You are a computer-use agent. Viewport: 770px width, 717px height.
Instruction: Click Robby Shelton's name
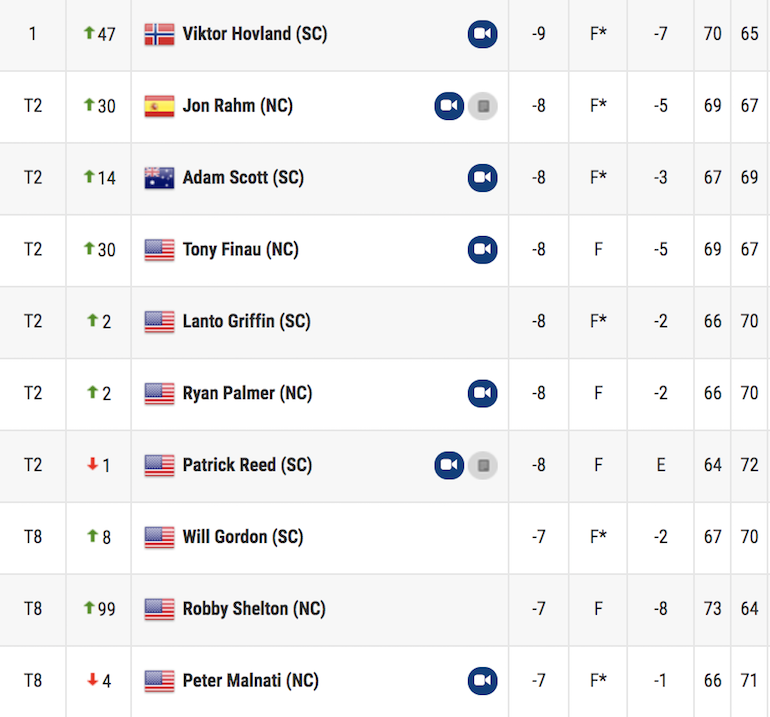tap(254, 609)
